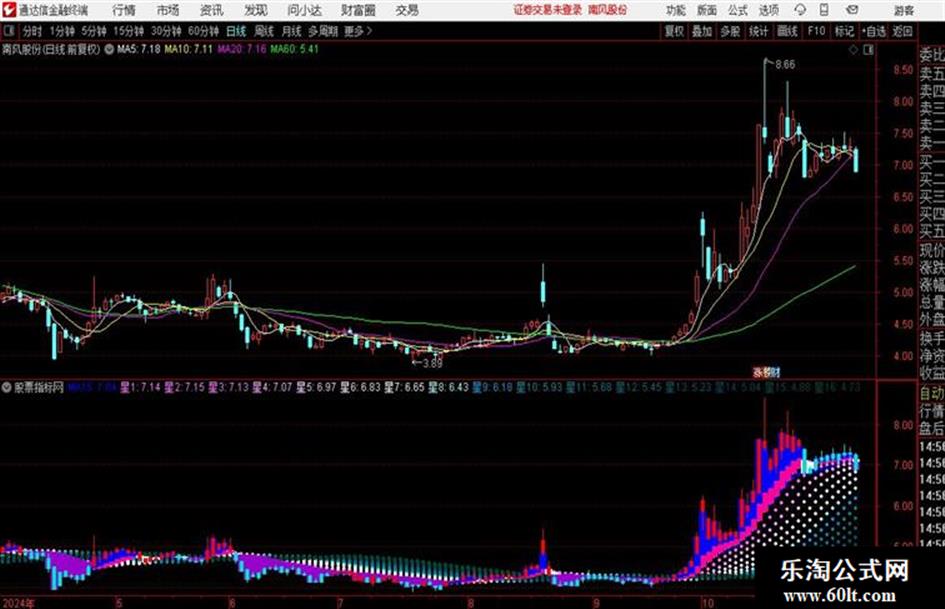945x609 pixels.
Task: Open the 行情 menu
Action: tap(124, 10)
